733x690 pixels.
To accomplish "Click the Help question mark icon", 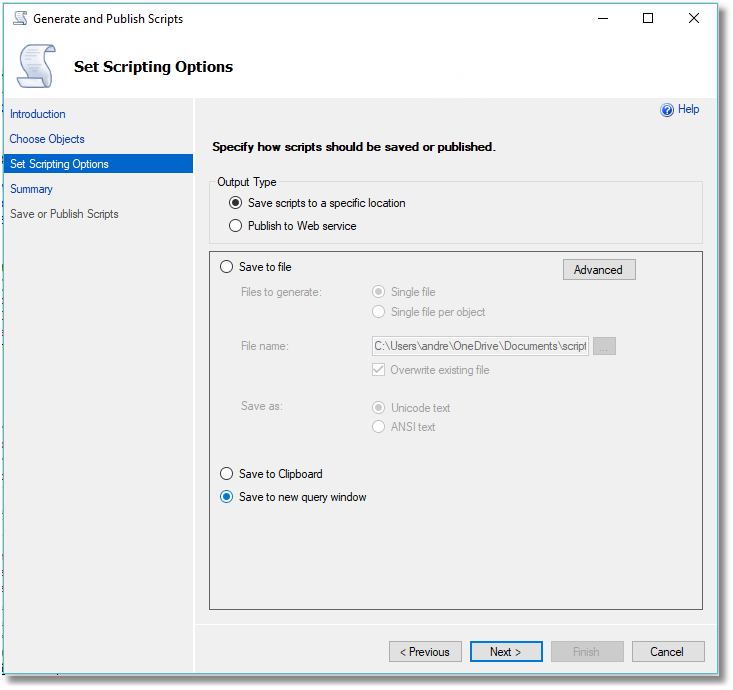I will 667,110.
